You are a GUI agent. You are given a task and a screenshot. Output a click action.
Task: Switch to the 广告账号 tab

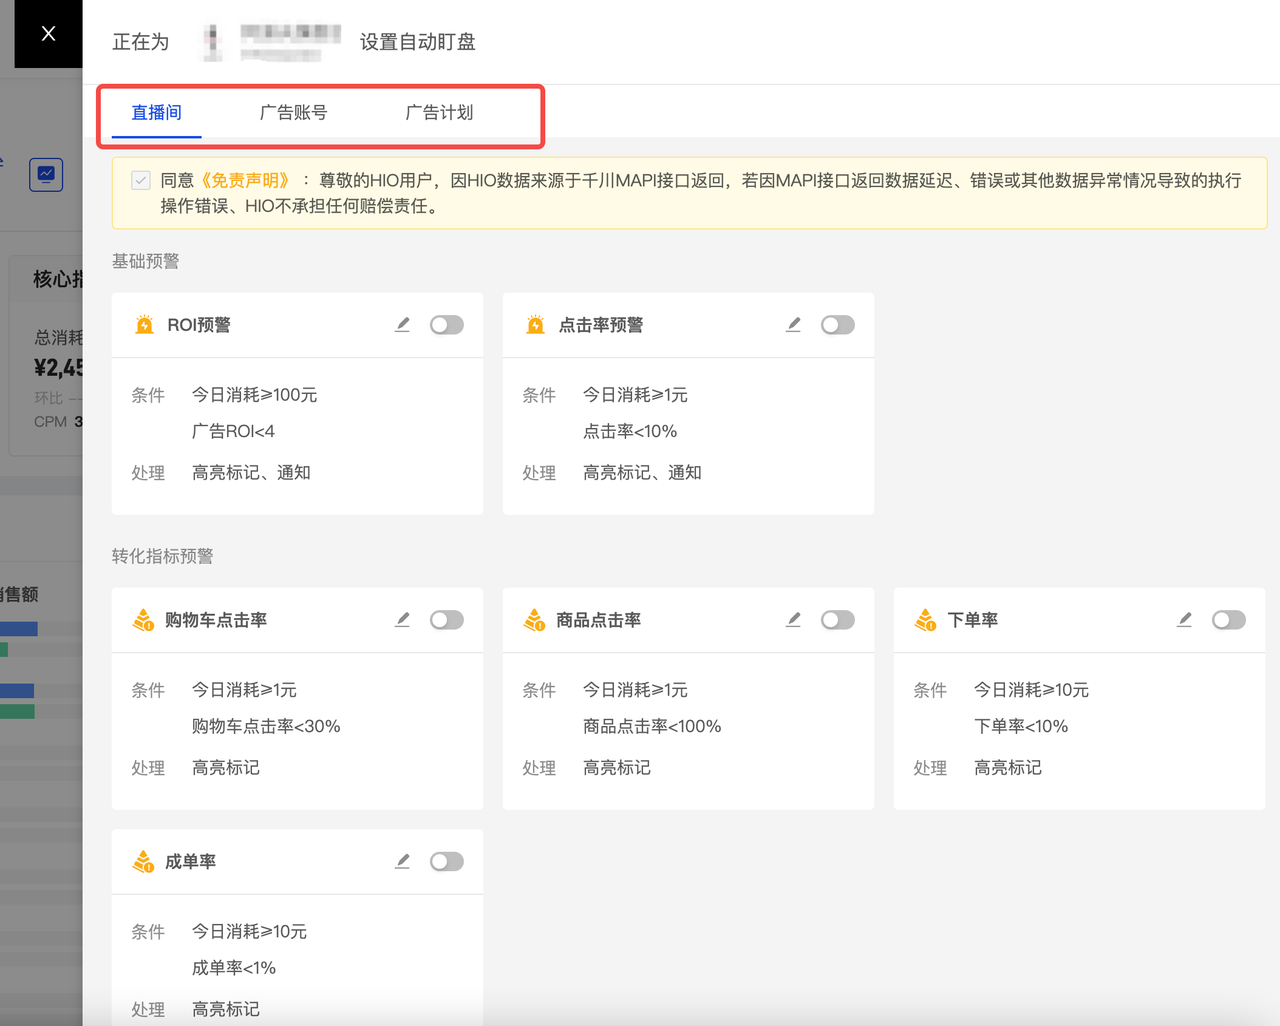(293, 112)
